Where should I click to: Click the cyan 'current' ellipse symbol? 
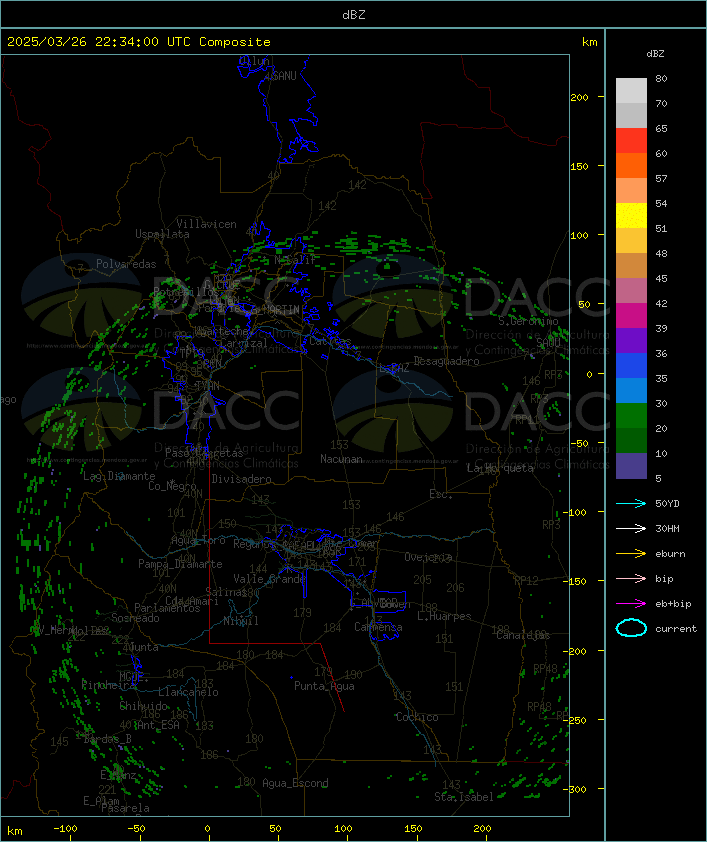point(631,628)
